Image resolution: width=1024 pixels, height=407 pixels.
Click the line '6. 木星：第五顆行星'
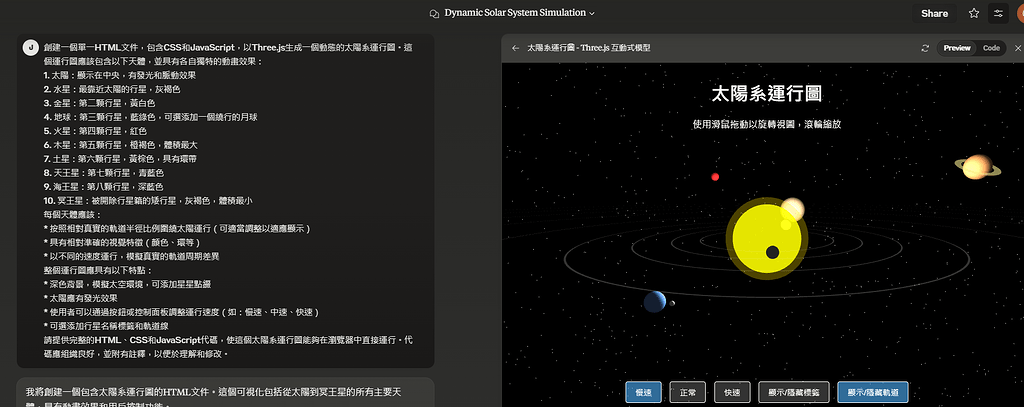[x=121, y=145]
